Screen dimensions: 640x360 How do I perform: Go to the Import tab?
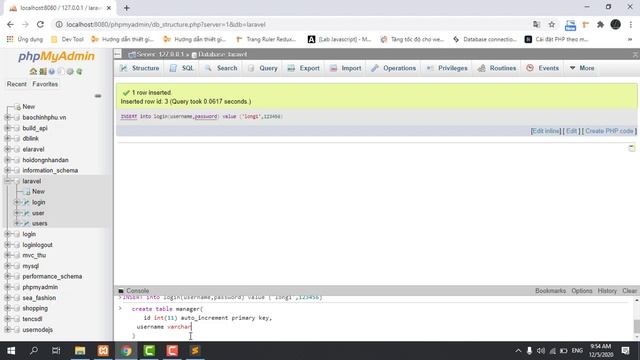[345, 68]
